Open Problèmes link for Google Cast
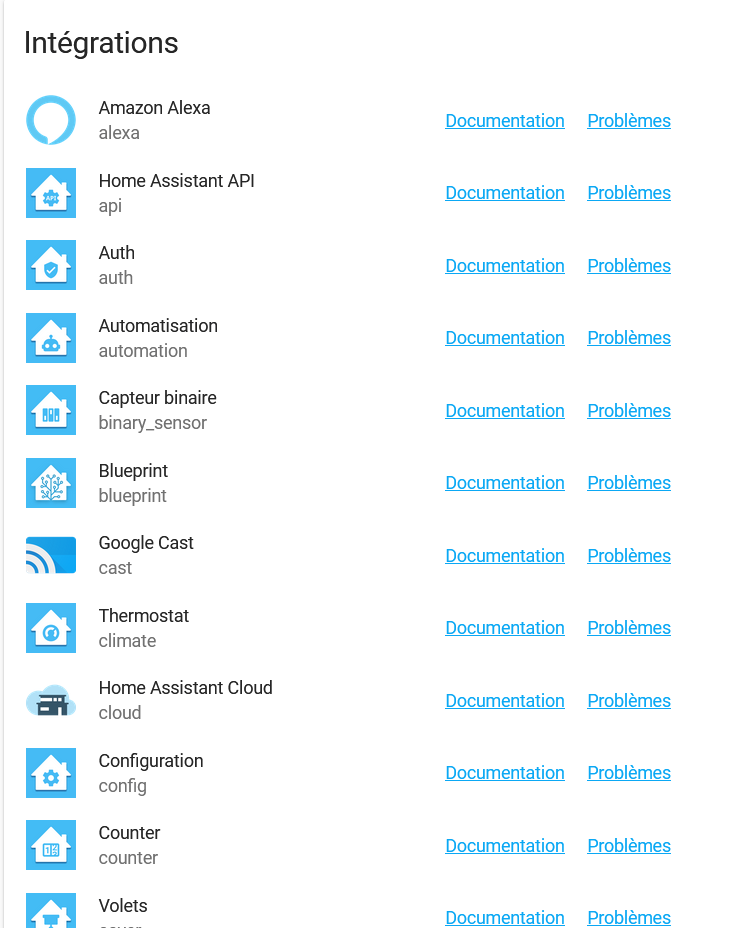The width and height of the screenshot is (746, 928). [x=629, y=556]
